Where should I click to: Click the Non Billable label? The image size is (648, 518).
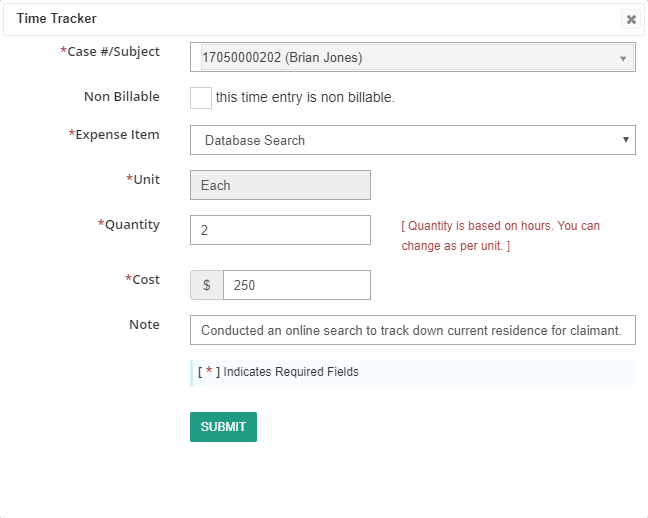coord(122,96)
